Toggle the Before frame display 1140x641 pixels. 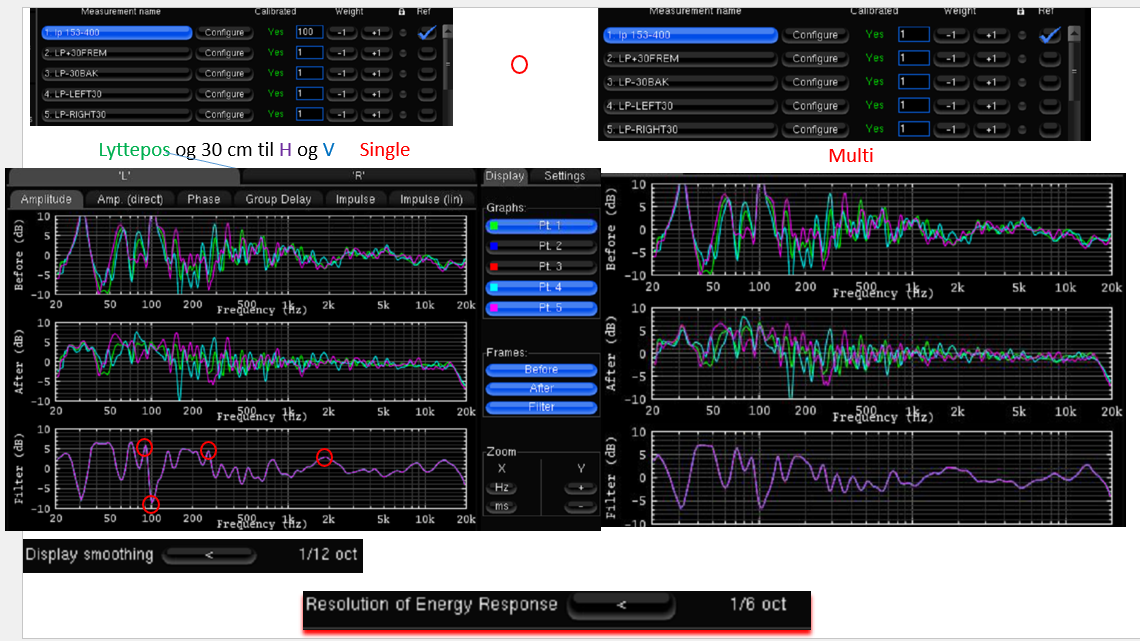coord(542,369)
